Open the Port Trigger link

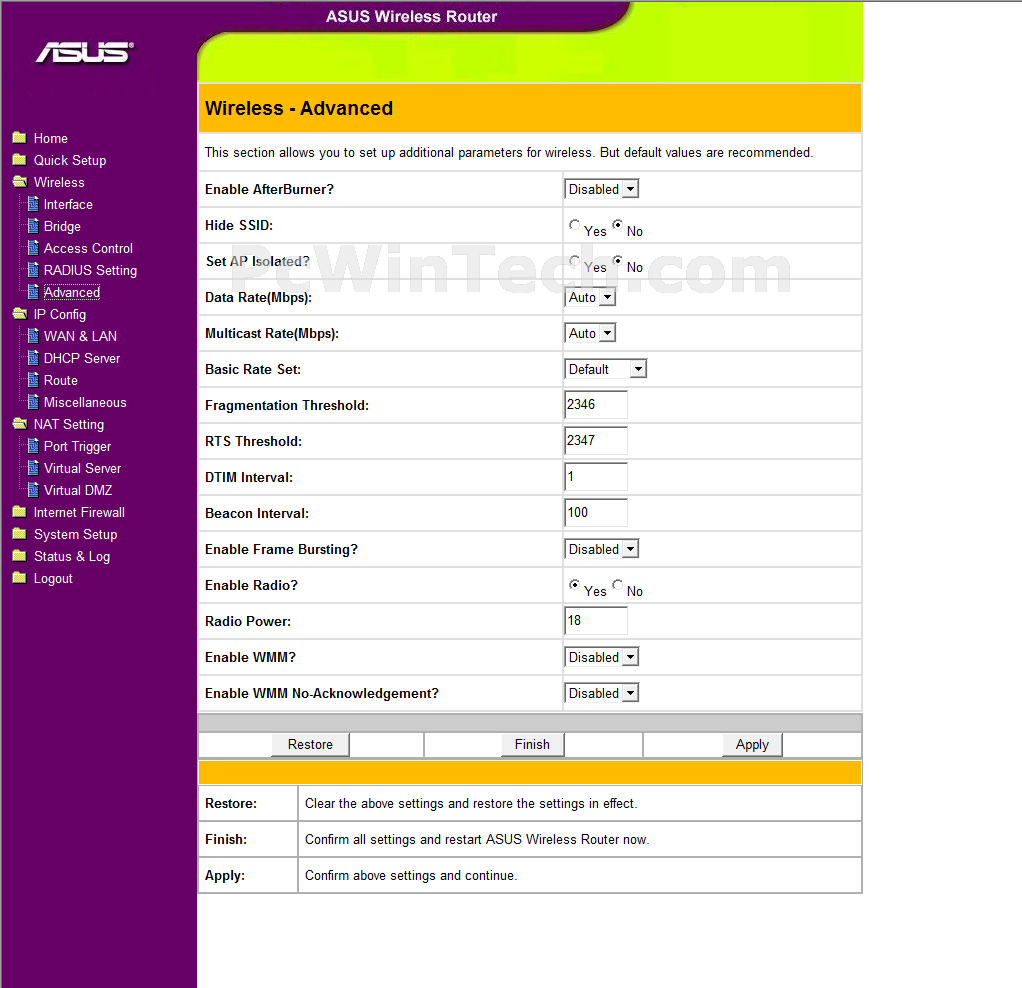[x=78, y=446]
